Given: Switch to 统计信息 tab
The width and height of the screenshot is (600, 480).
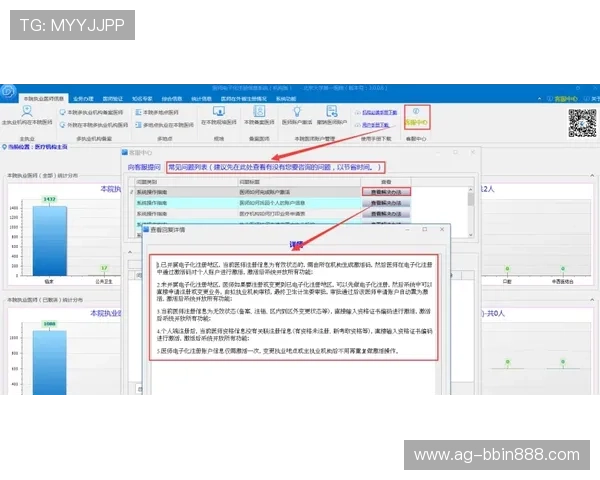Looking at the screenshot, I should (201, 99).
